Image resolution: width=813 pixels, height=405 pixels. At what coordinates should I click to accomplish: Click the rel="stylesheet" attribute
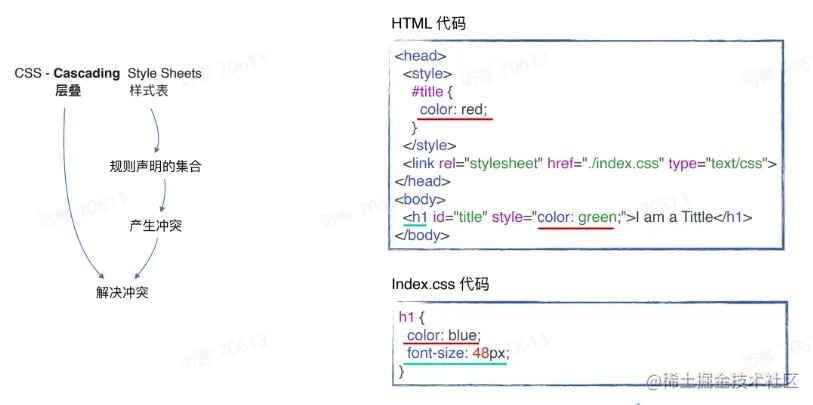489,164
